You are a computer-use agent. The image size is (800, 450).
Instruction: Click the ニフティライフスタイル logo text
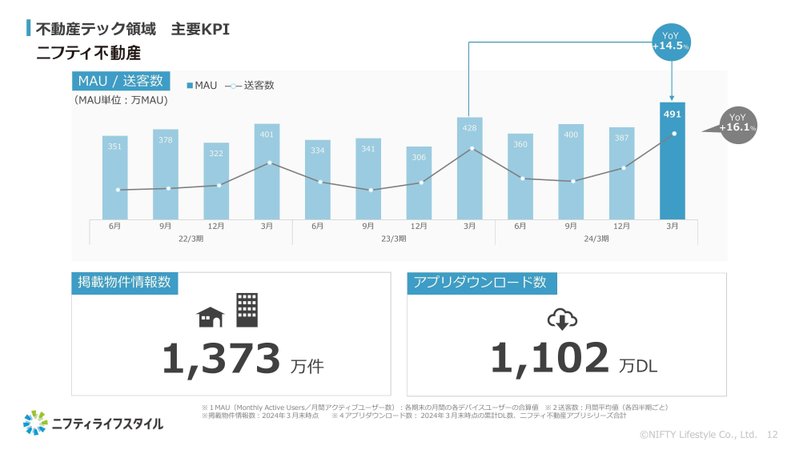(108, 423)
